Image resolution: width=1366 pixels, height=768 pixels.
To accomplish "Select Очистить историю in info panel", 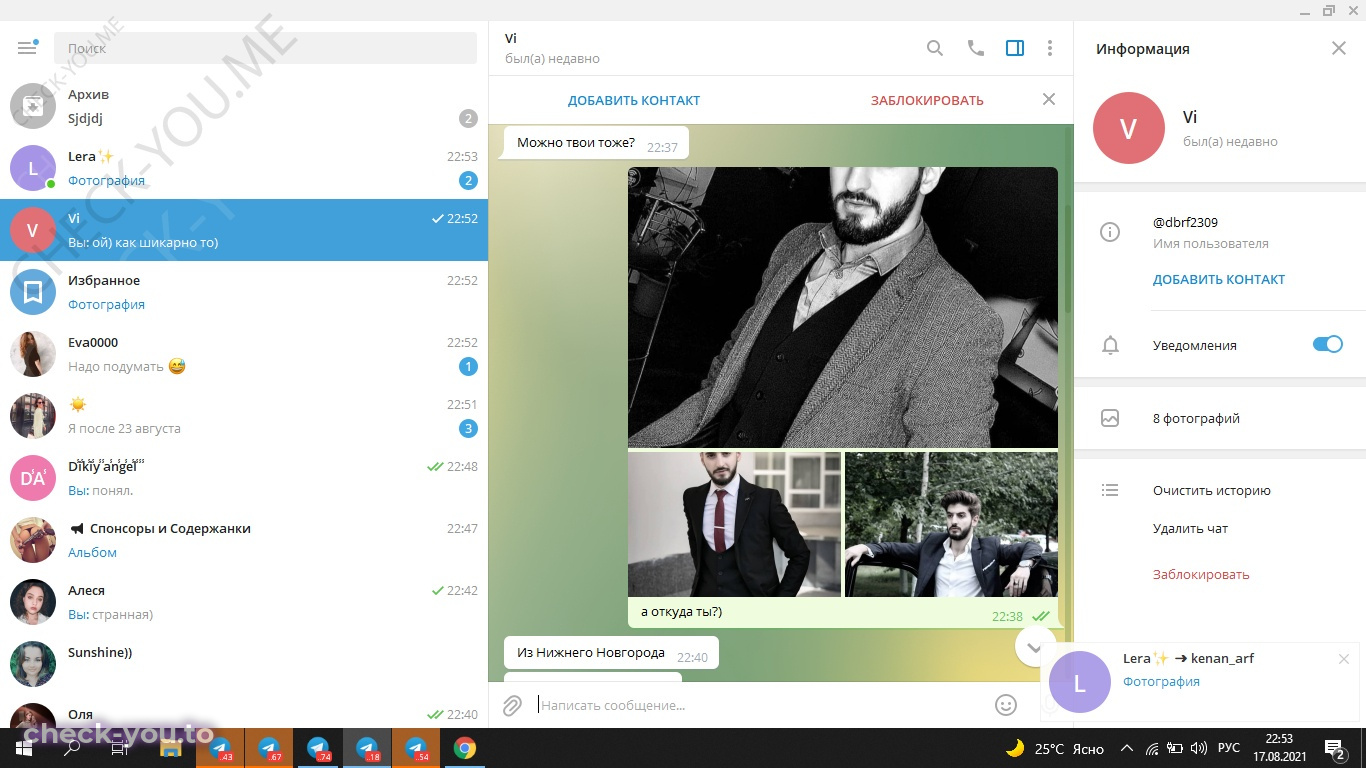I will (1211, 490).
